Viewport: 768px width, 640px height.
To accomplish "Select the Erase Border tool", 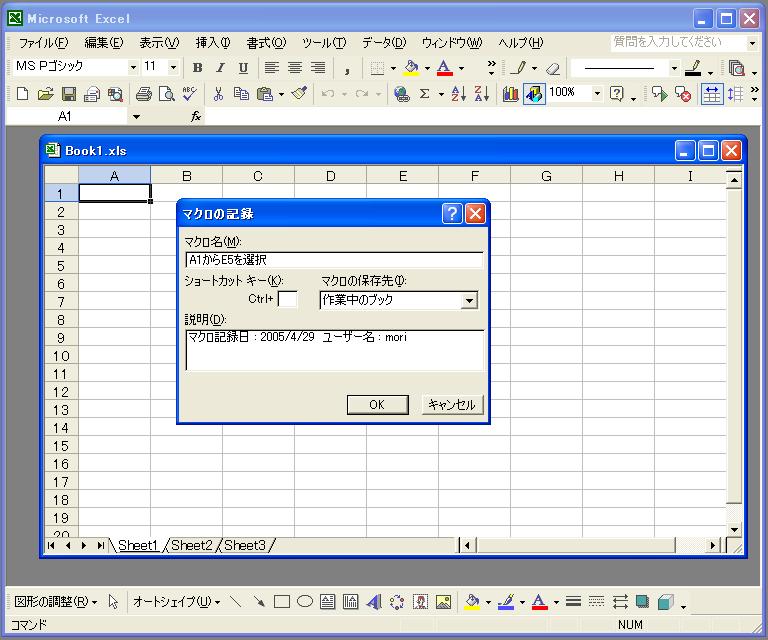I will 553,68.
